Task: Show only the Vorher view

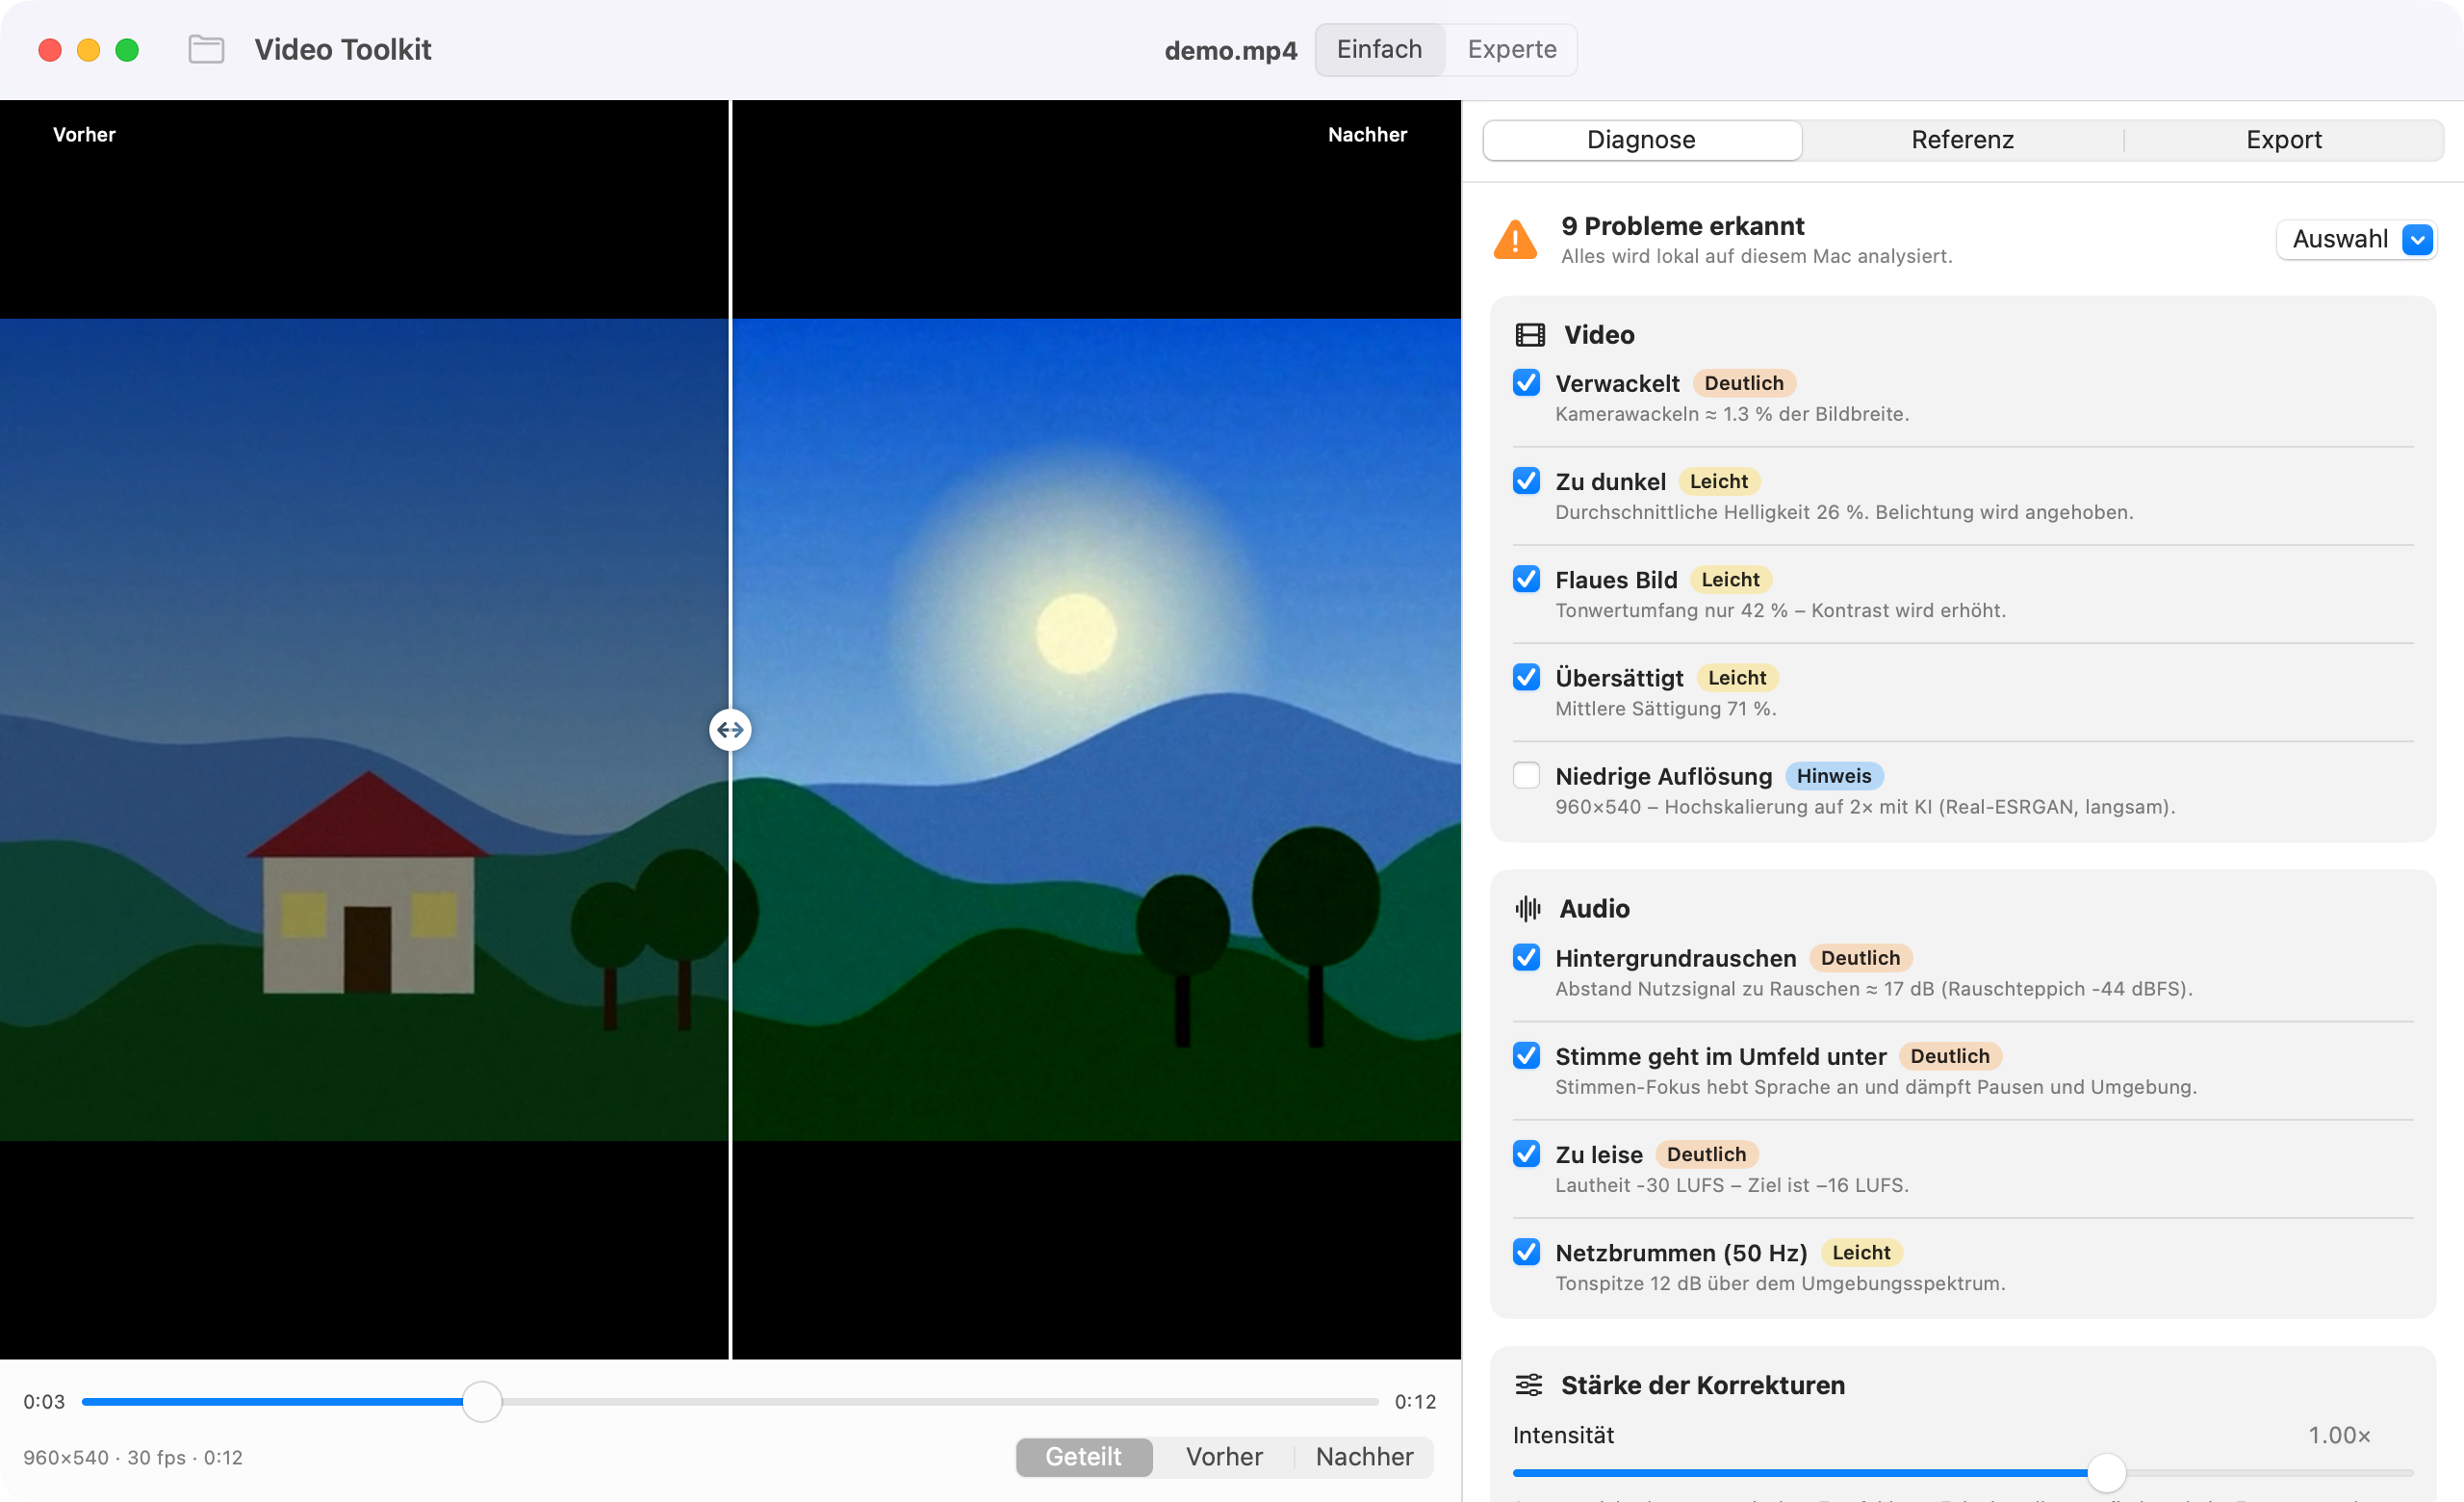Action: pos(1224,1456)
